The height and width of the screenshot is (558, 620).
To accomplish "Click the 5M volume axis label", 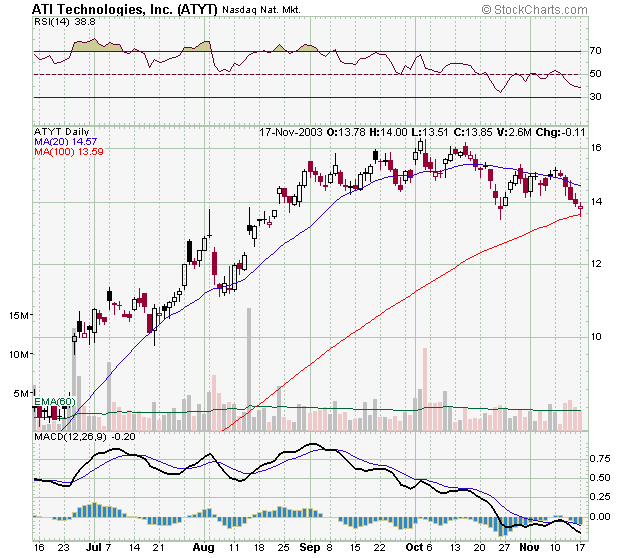I will 21,393.
